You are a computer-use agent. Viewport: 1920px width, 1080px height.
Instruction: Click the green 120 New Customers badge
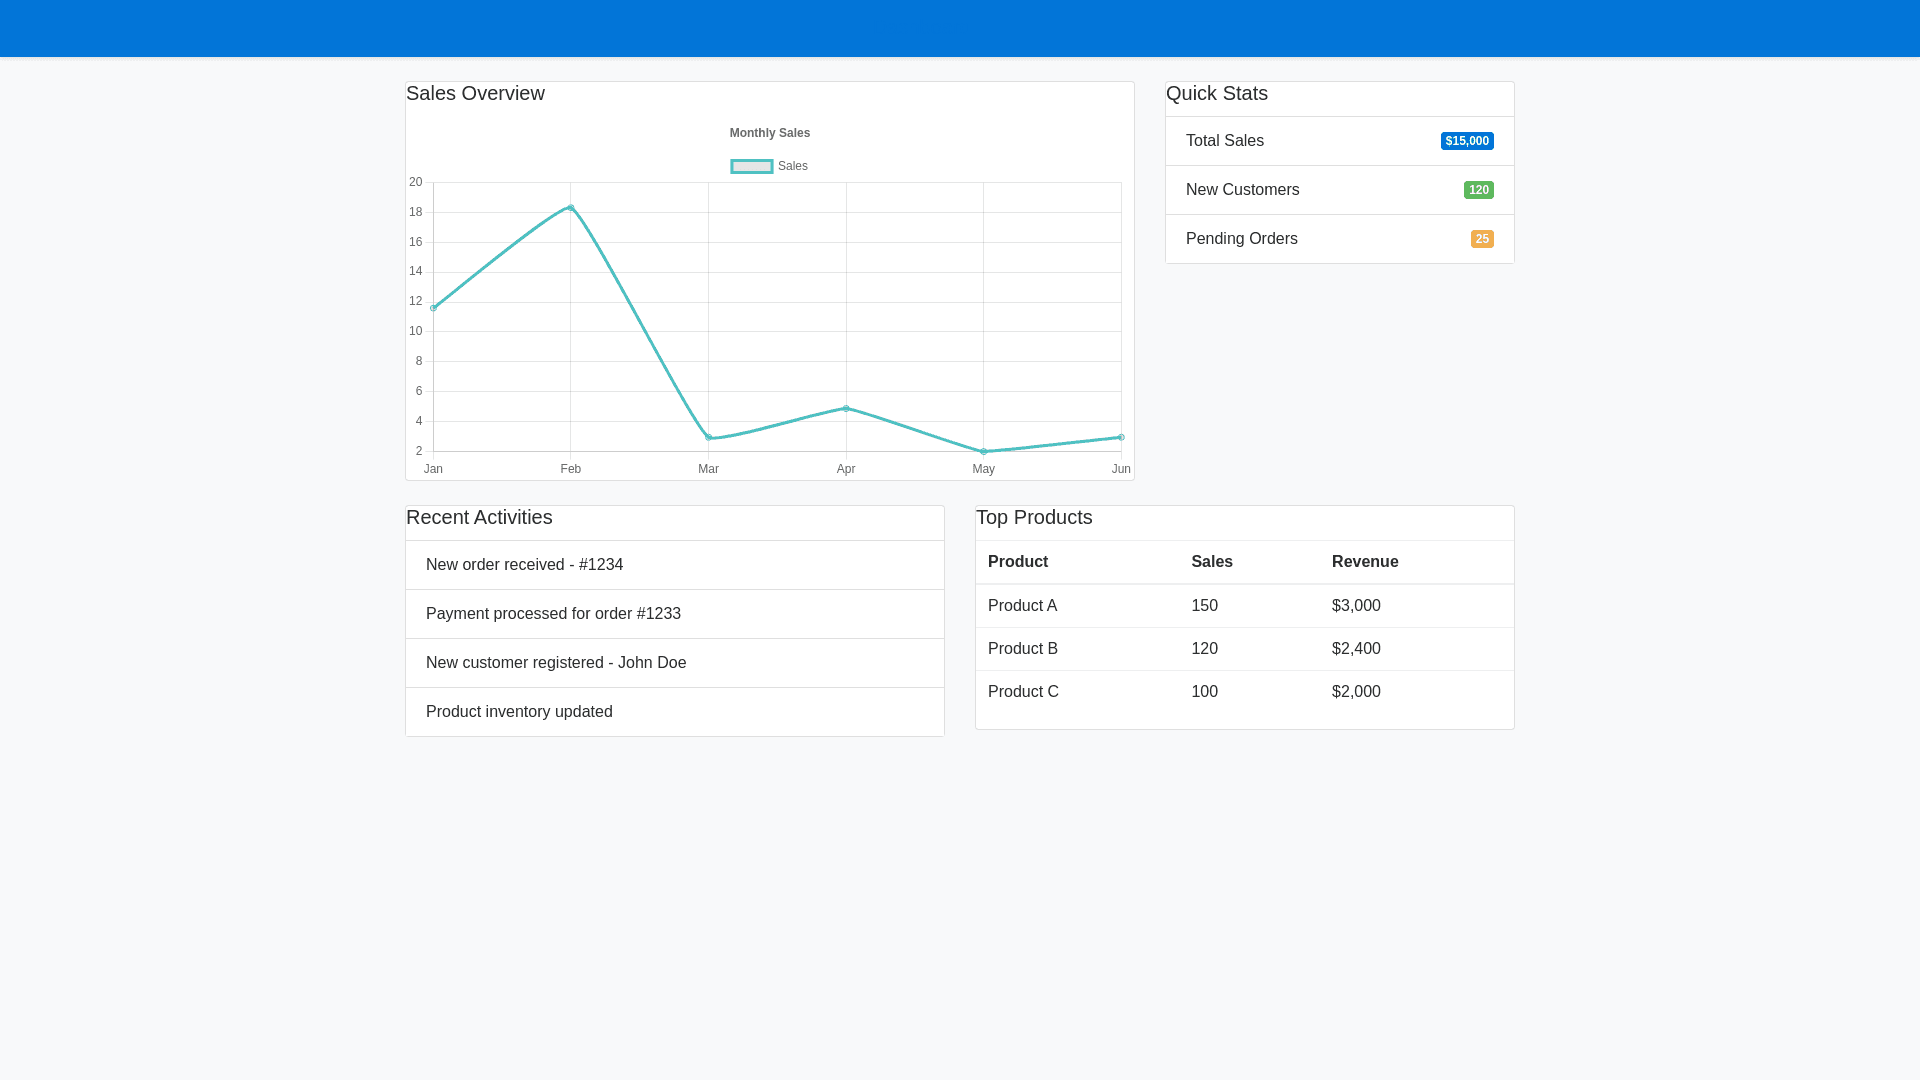pos(1478,190)
